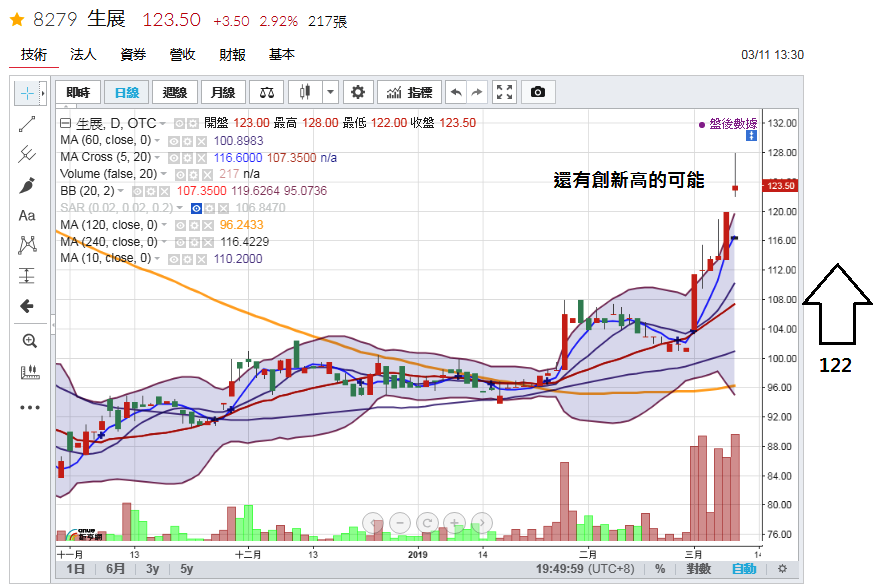Viewport: 895px width, 586px height.
Task: Open the 生展, D, OTC legend dropdown
Action: (x=163, y=124)
